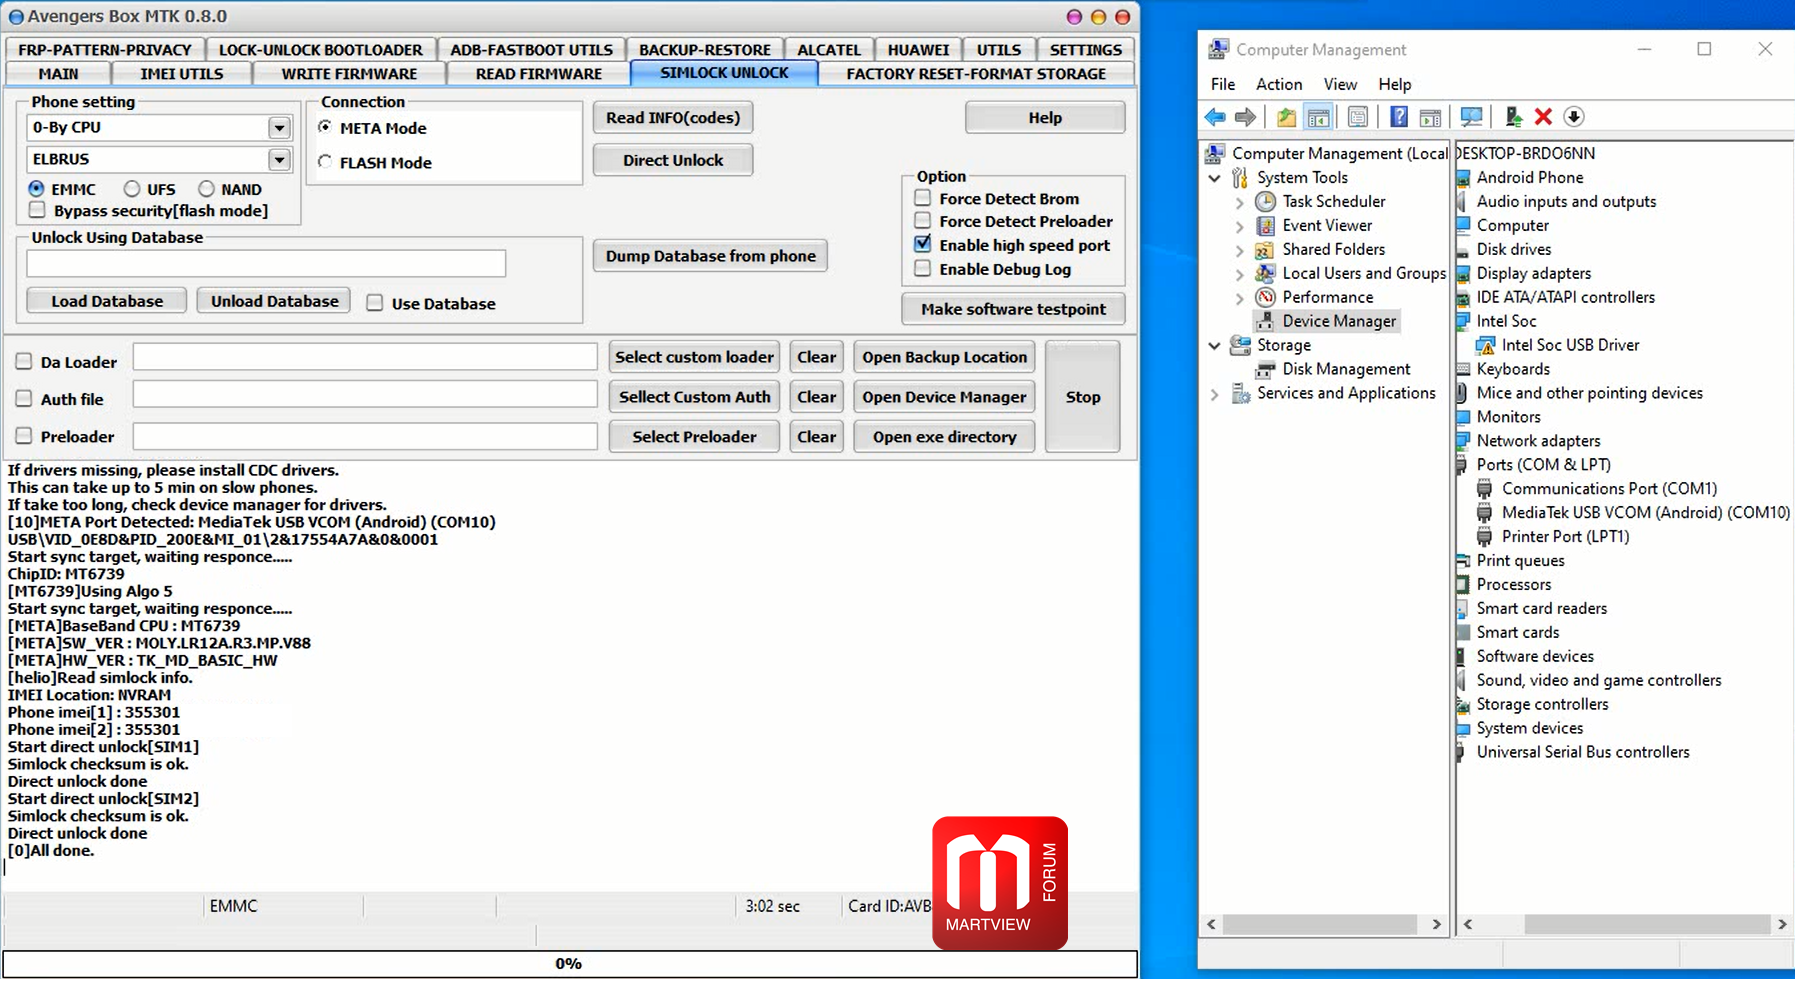Open the WRITE FIRMWARE tab
The image size is (1795, 1000).
349,73
